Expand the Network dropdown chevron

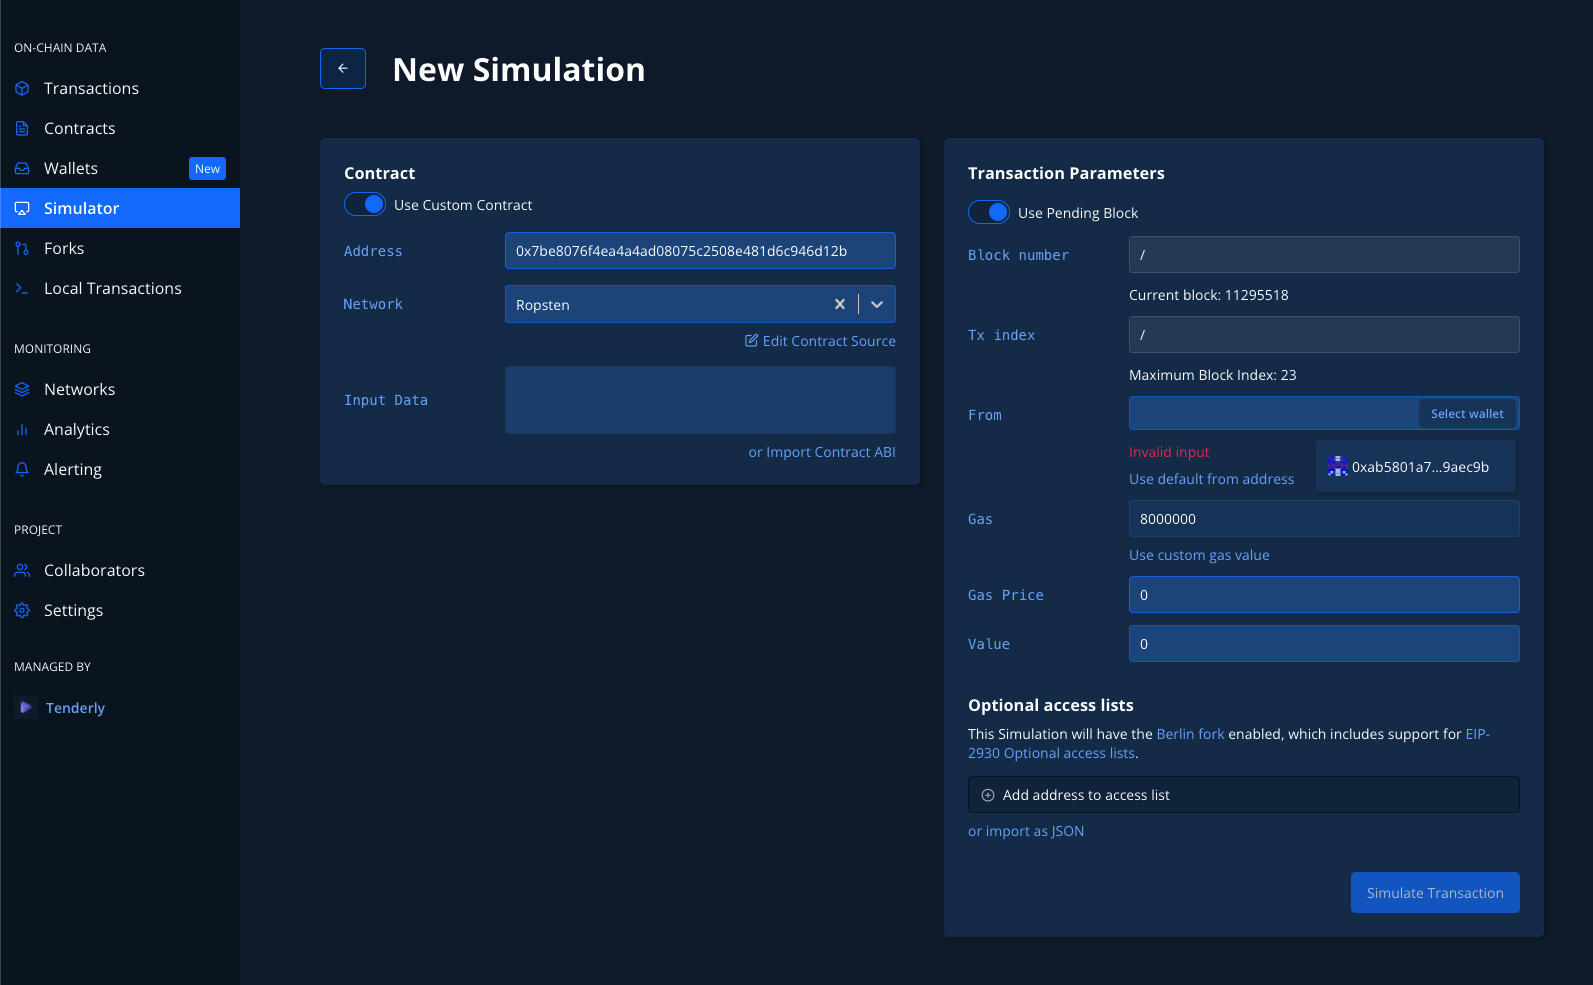pos(877,304)
